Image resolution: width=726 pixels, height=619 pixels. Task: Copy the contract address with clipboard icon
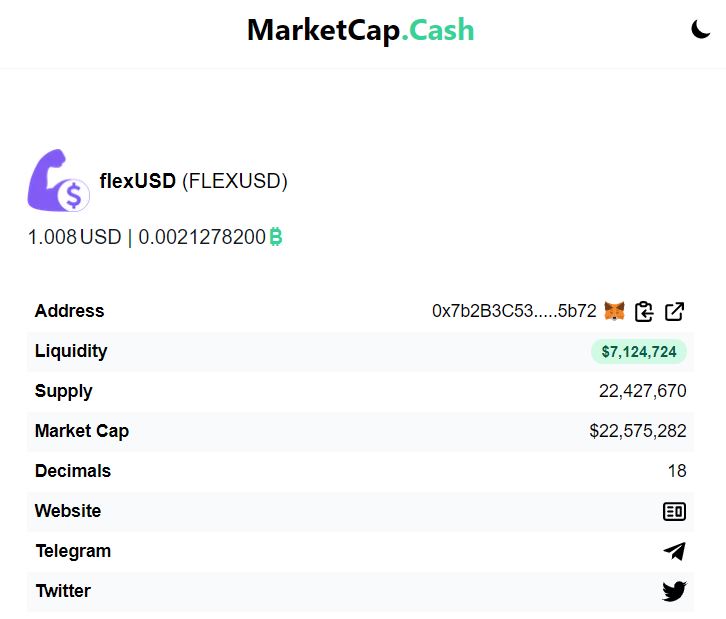coord(644,311)
